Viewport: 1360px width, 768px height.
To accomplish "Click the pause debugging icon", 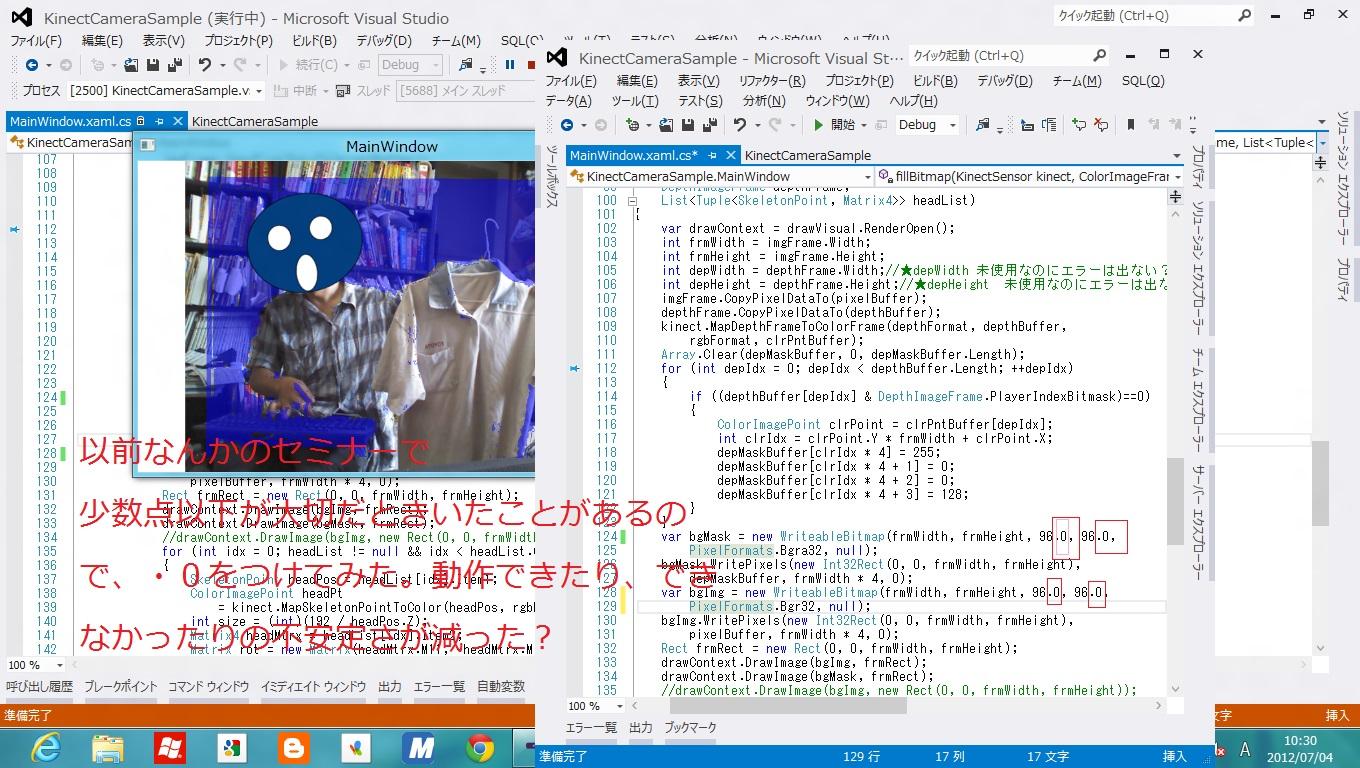I will click(510, 65).
